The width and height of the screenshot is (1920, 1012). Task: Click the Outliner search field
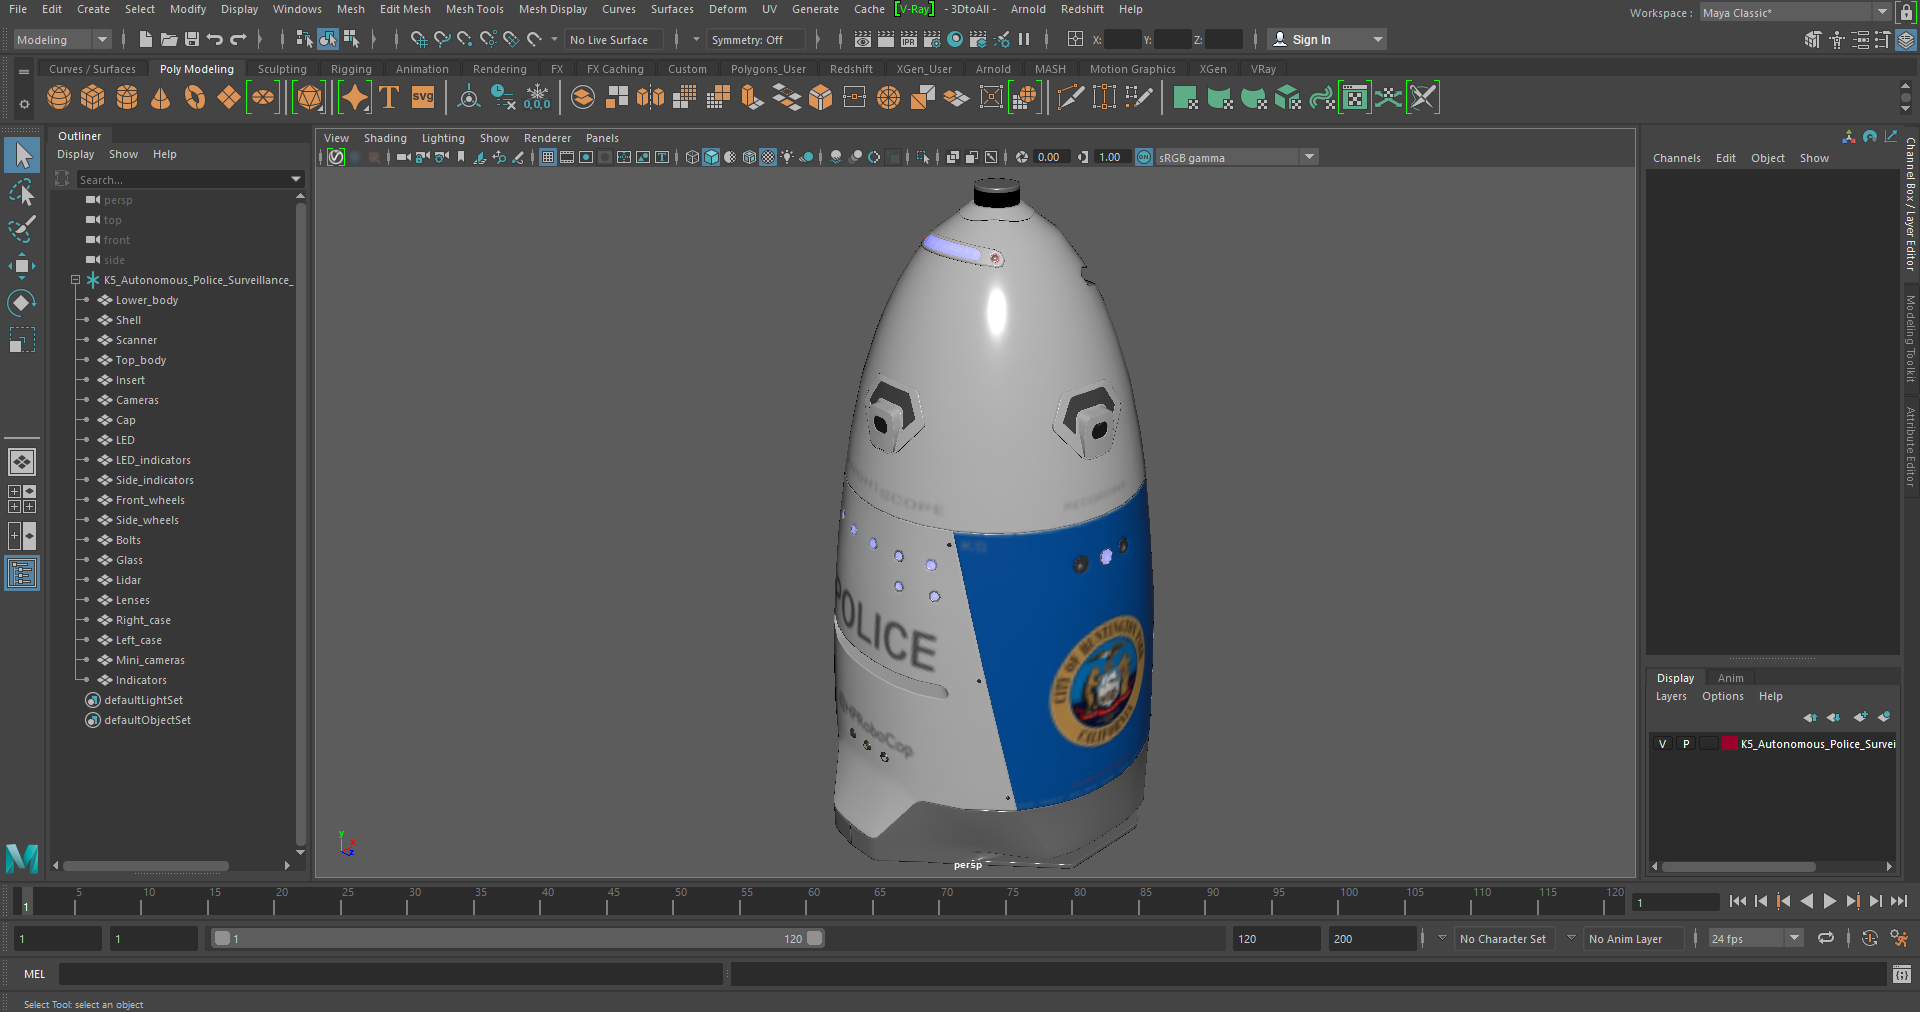tap(182, 179)
